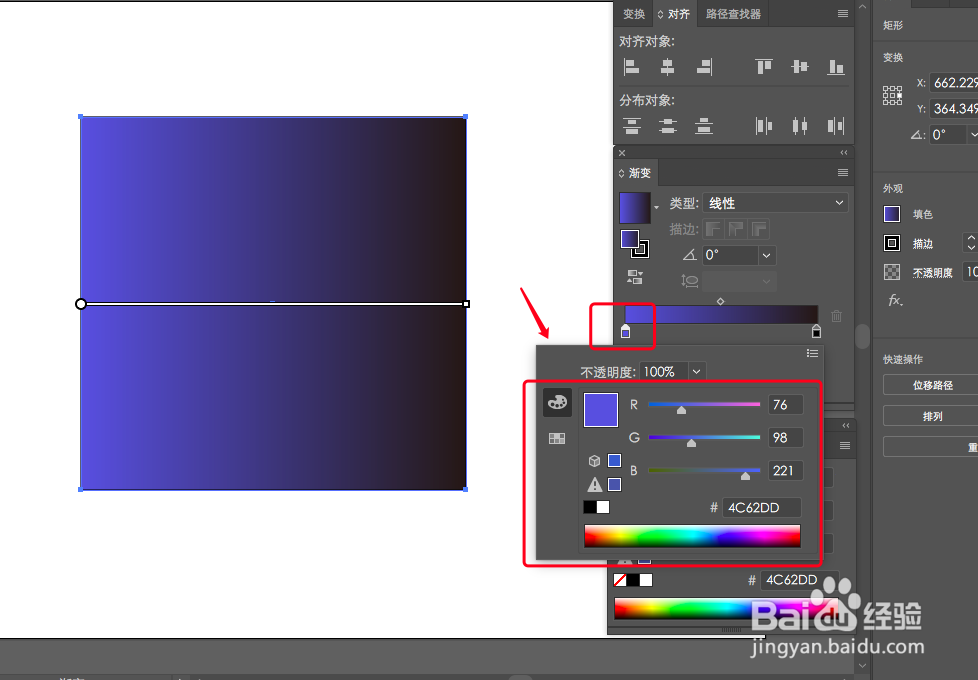This screenshot has height=680, width=978.
Task: Click black-white default swatch in popup
Action: point(596,507)
